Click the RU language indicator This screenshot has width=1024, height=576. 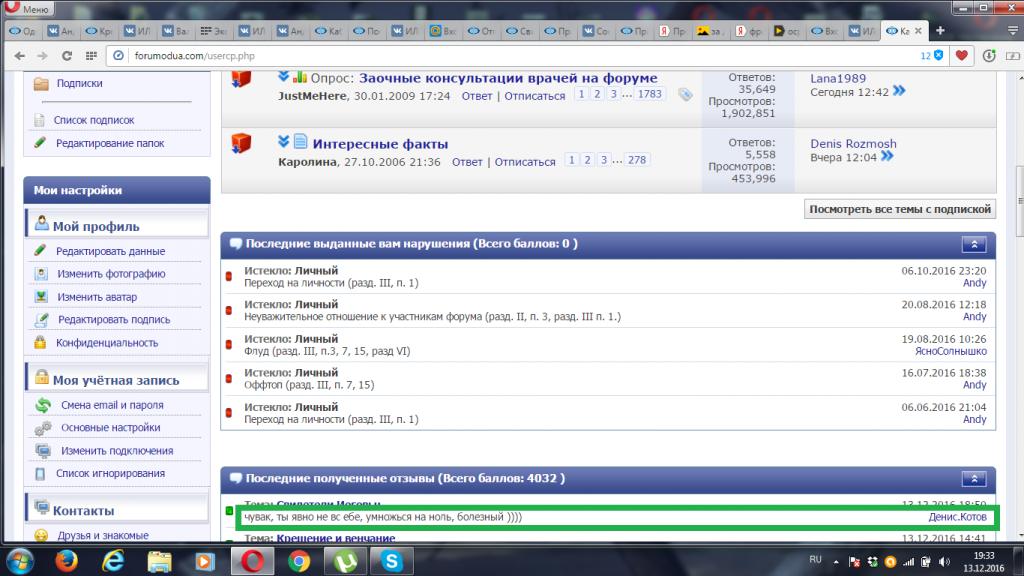point(815,560)
